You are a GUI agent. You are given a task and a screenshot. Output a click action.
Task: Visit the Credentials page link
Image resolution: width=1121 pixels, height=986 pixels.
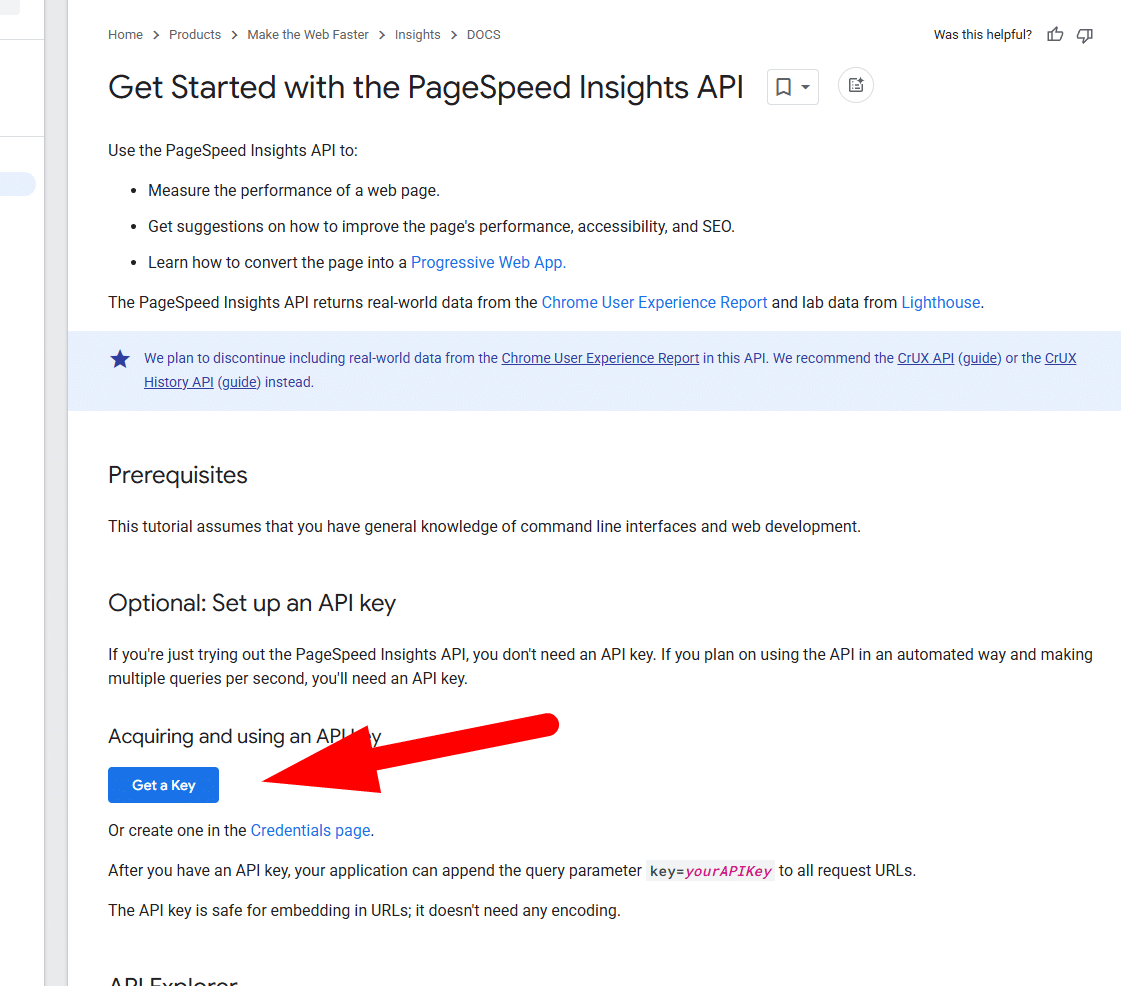click(x=310, y=830)
